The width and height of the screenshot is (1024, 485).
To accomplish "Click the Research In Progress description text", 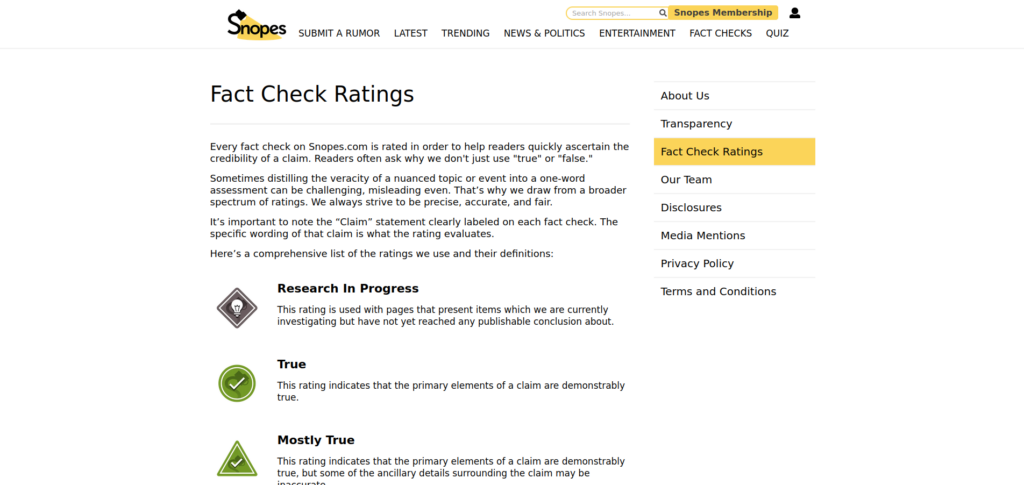I will [x=445, y=316].
